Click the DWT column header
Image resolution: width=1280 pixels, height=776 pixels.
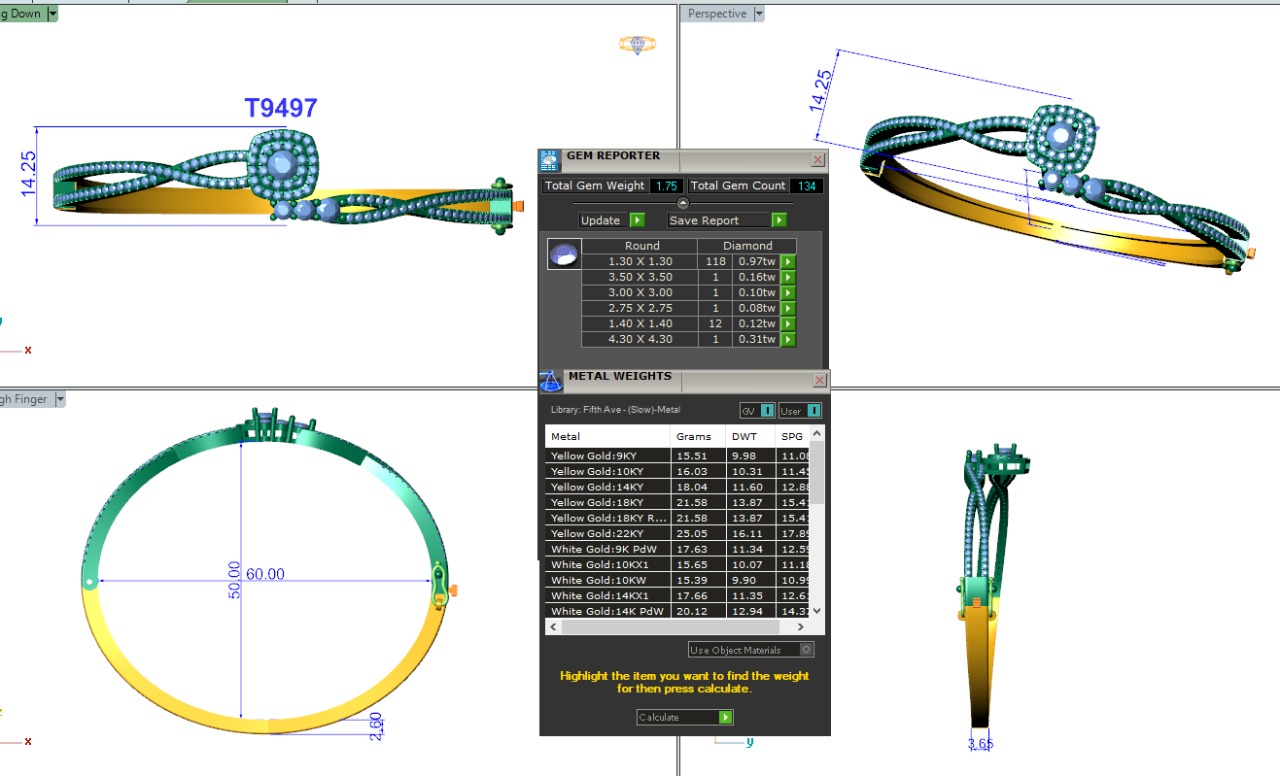tap(750, 436)
